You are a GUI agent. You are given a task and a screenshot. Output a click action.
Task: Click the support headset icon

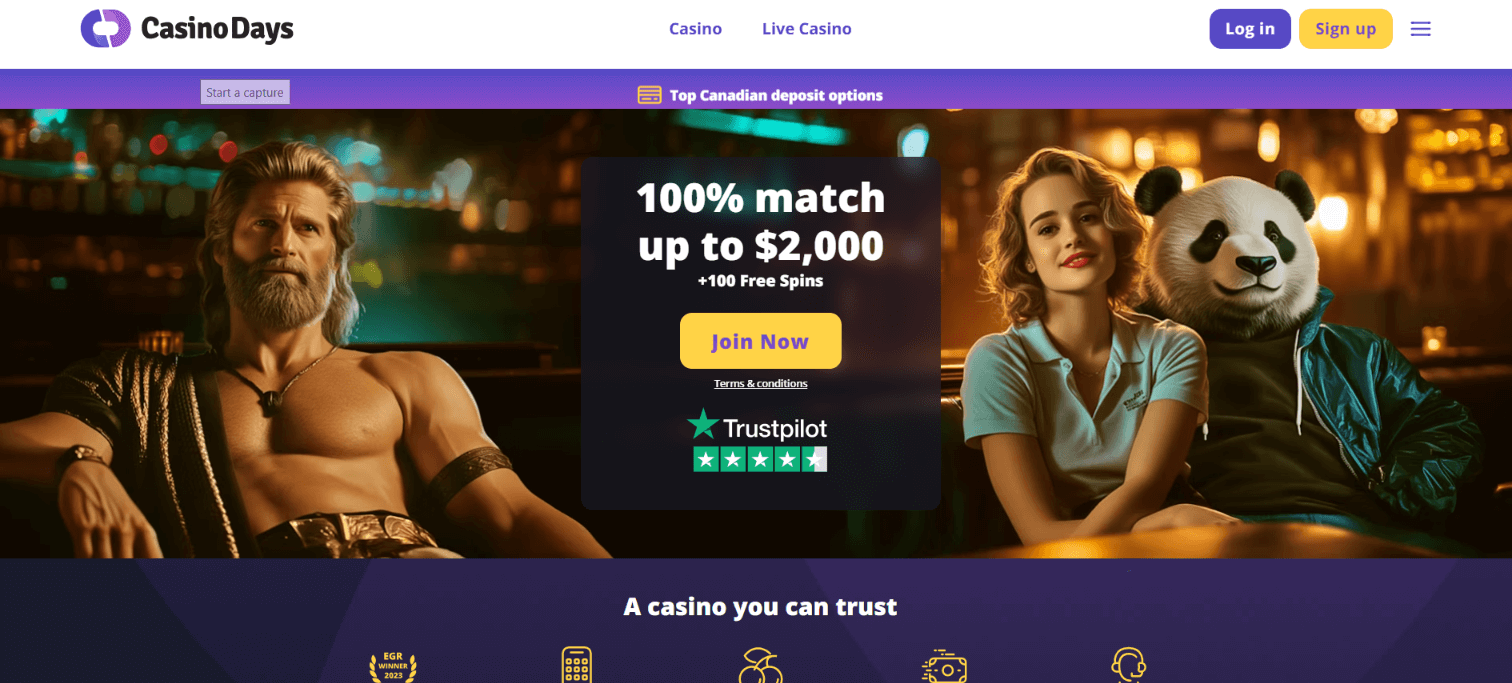[1128, 665]
